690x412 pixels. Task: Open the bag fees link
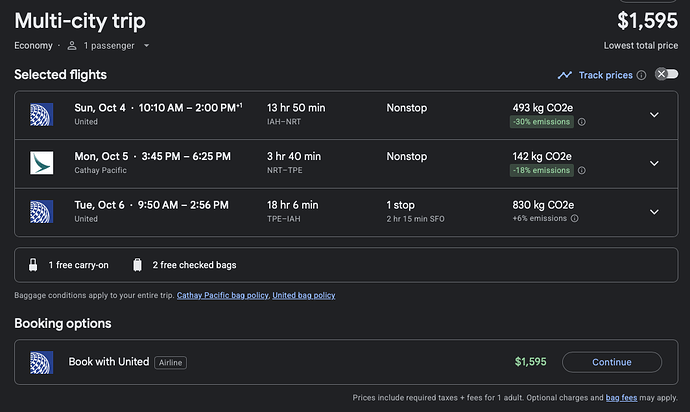[x=621, y=398]
